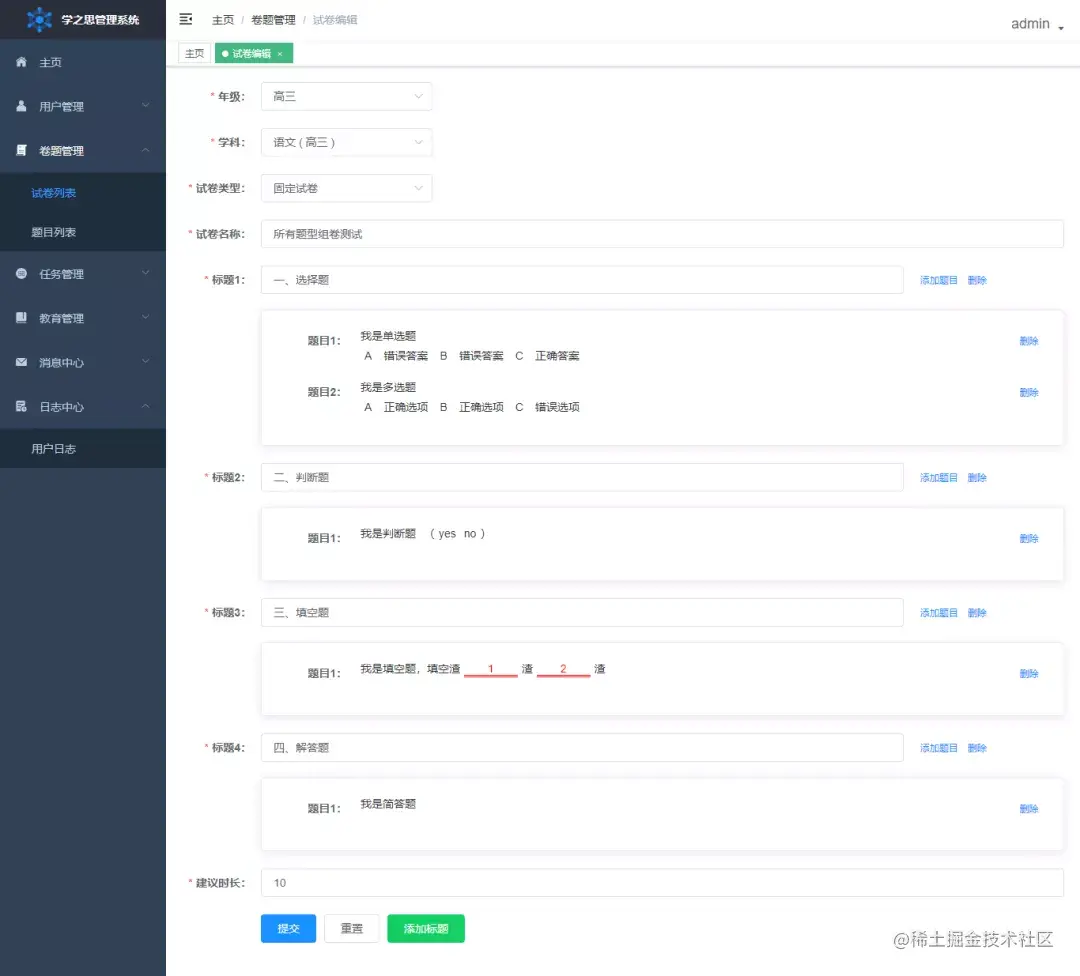Screen dimensions: 1080x976
Task: Select 题目列表 in the sidebar
Action: pyautogui.click(x=83, y=232)
